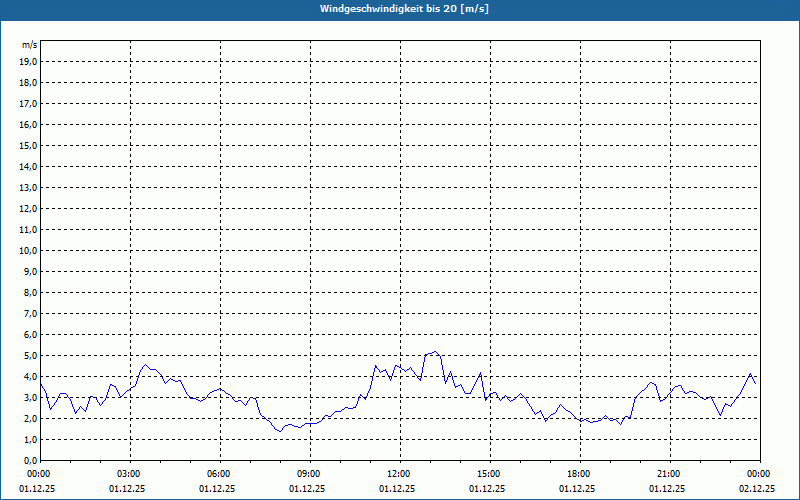Click the '02.12.25' date label
This screenshot has width=800, height=500.
[757, 489]
